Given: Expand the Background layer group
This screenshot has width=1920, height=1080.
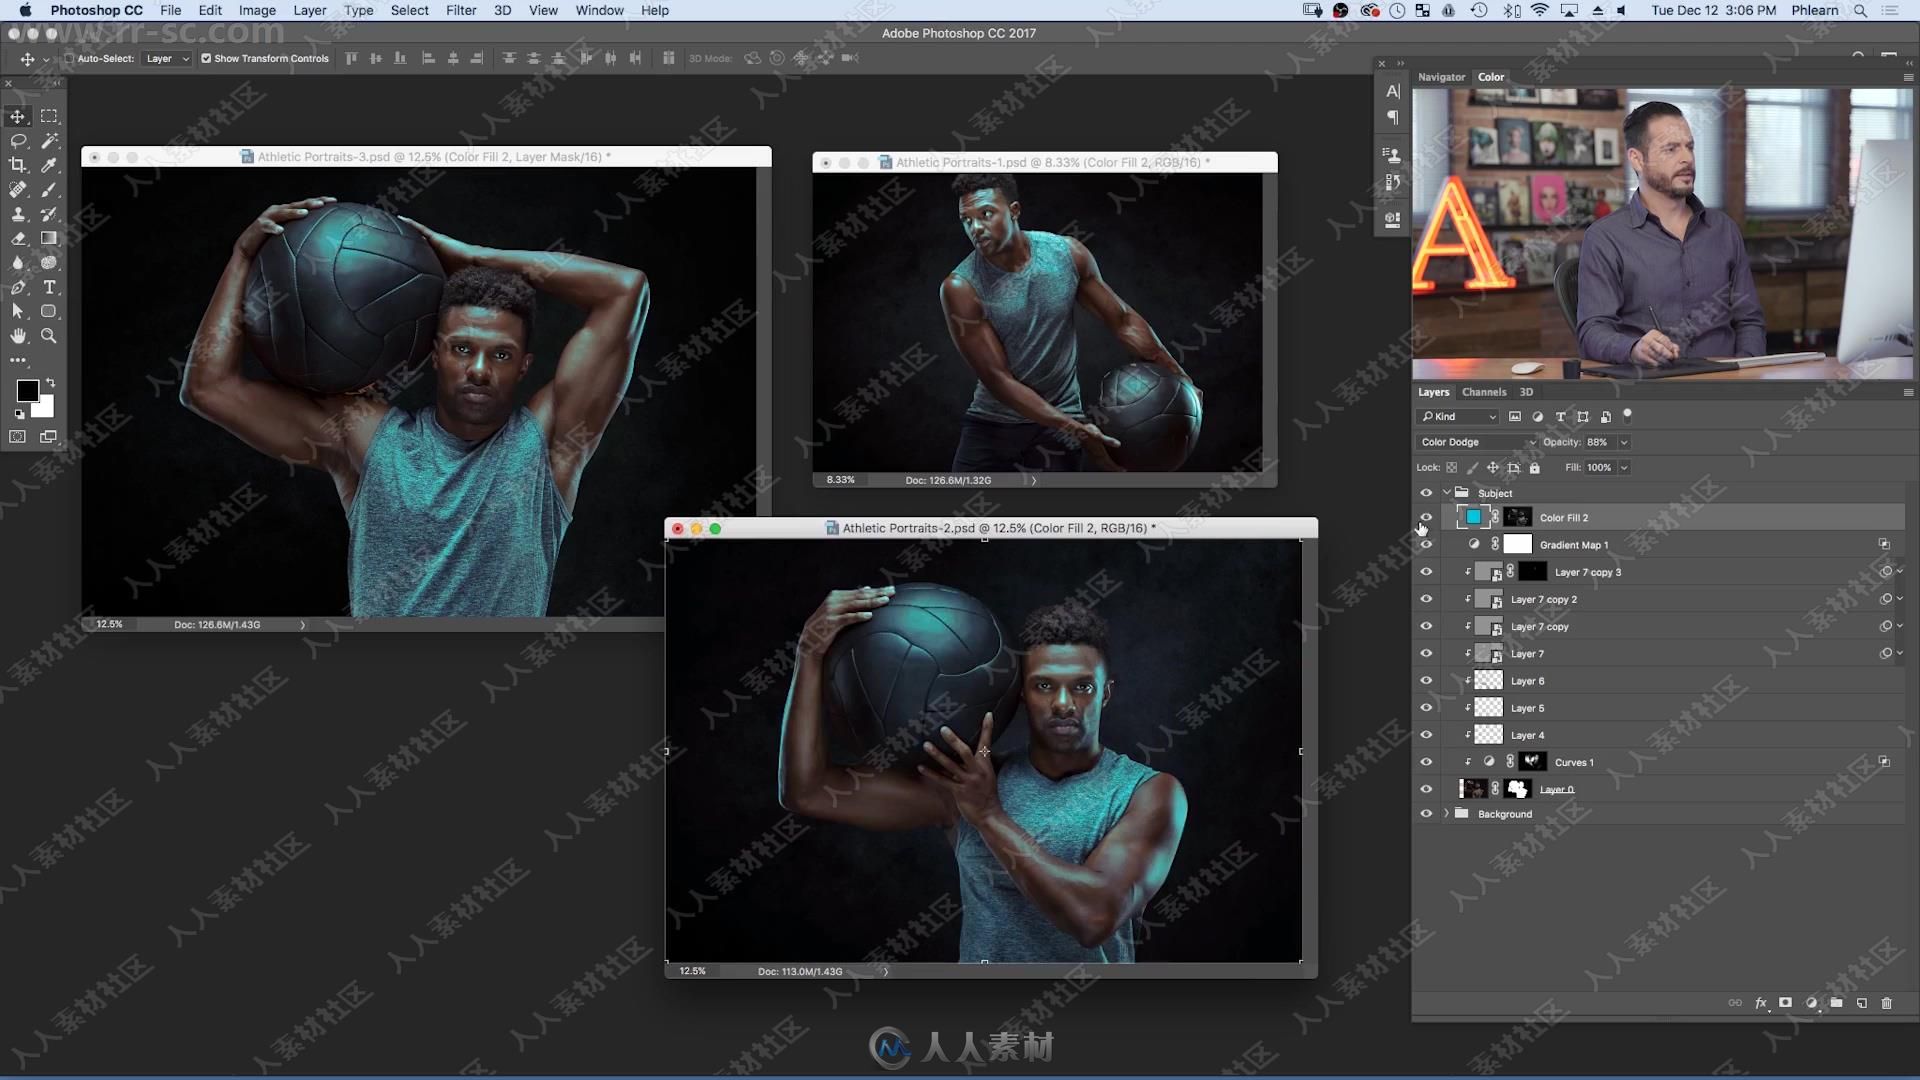Looking at the screenshot, I should click(1444, 814).
